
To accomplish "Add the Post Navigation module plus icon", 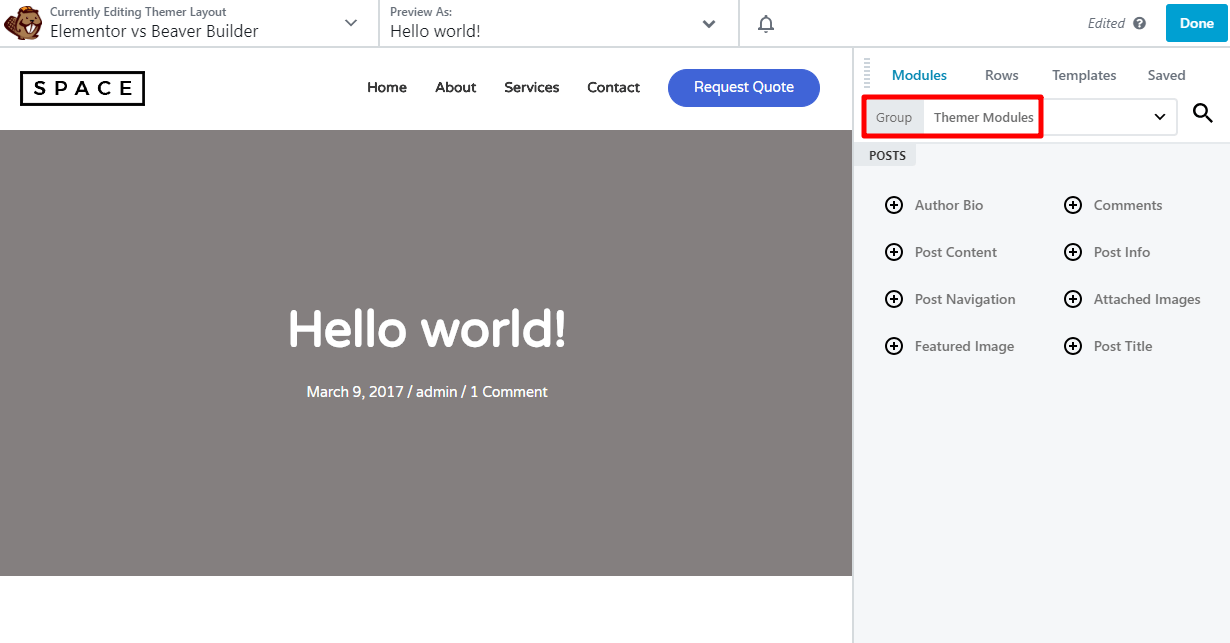I will point(894,299).
